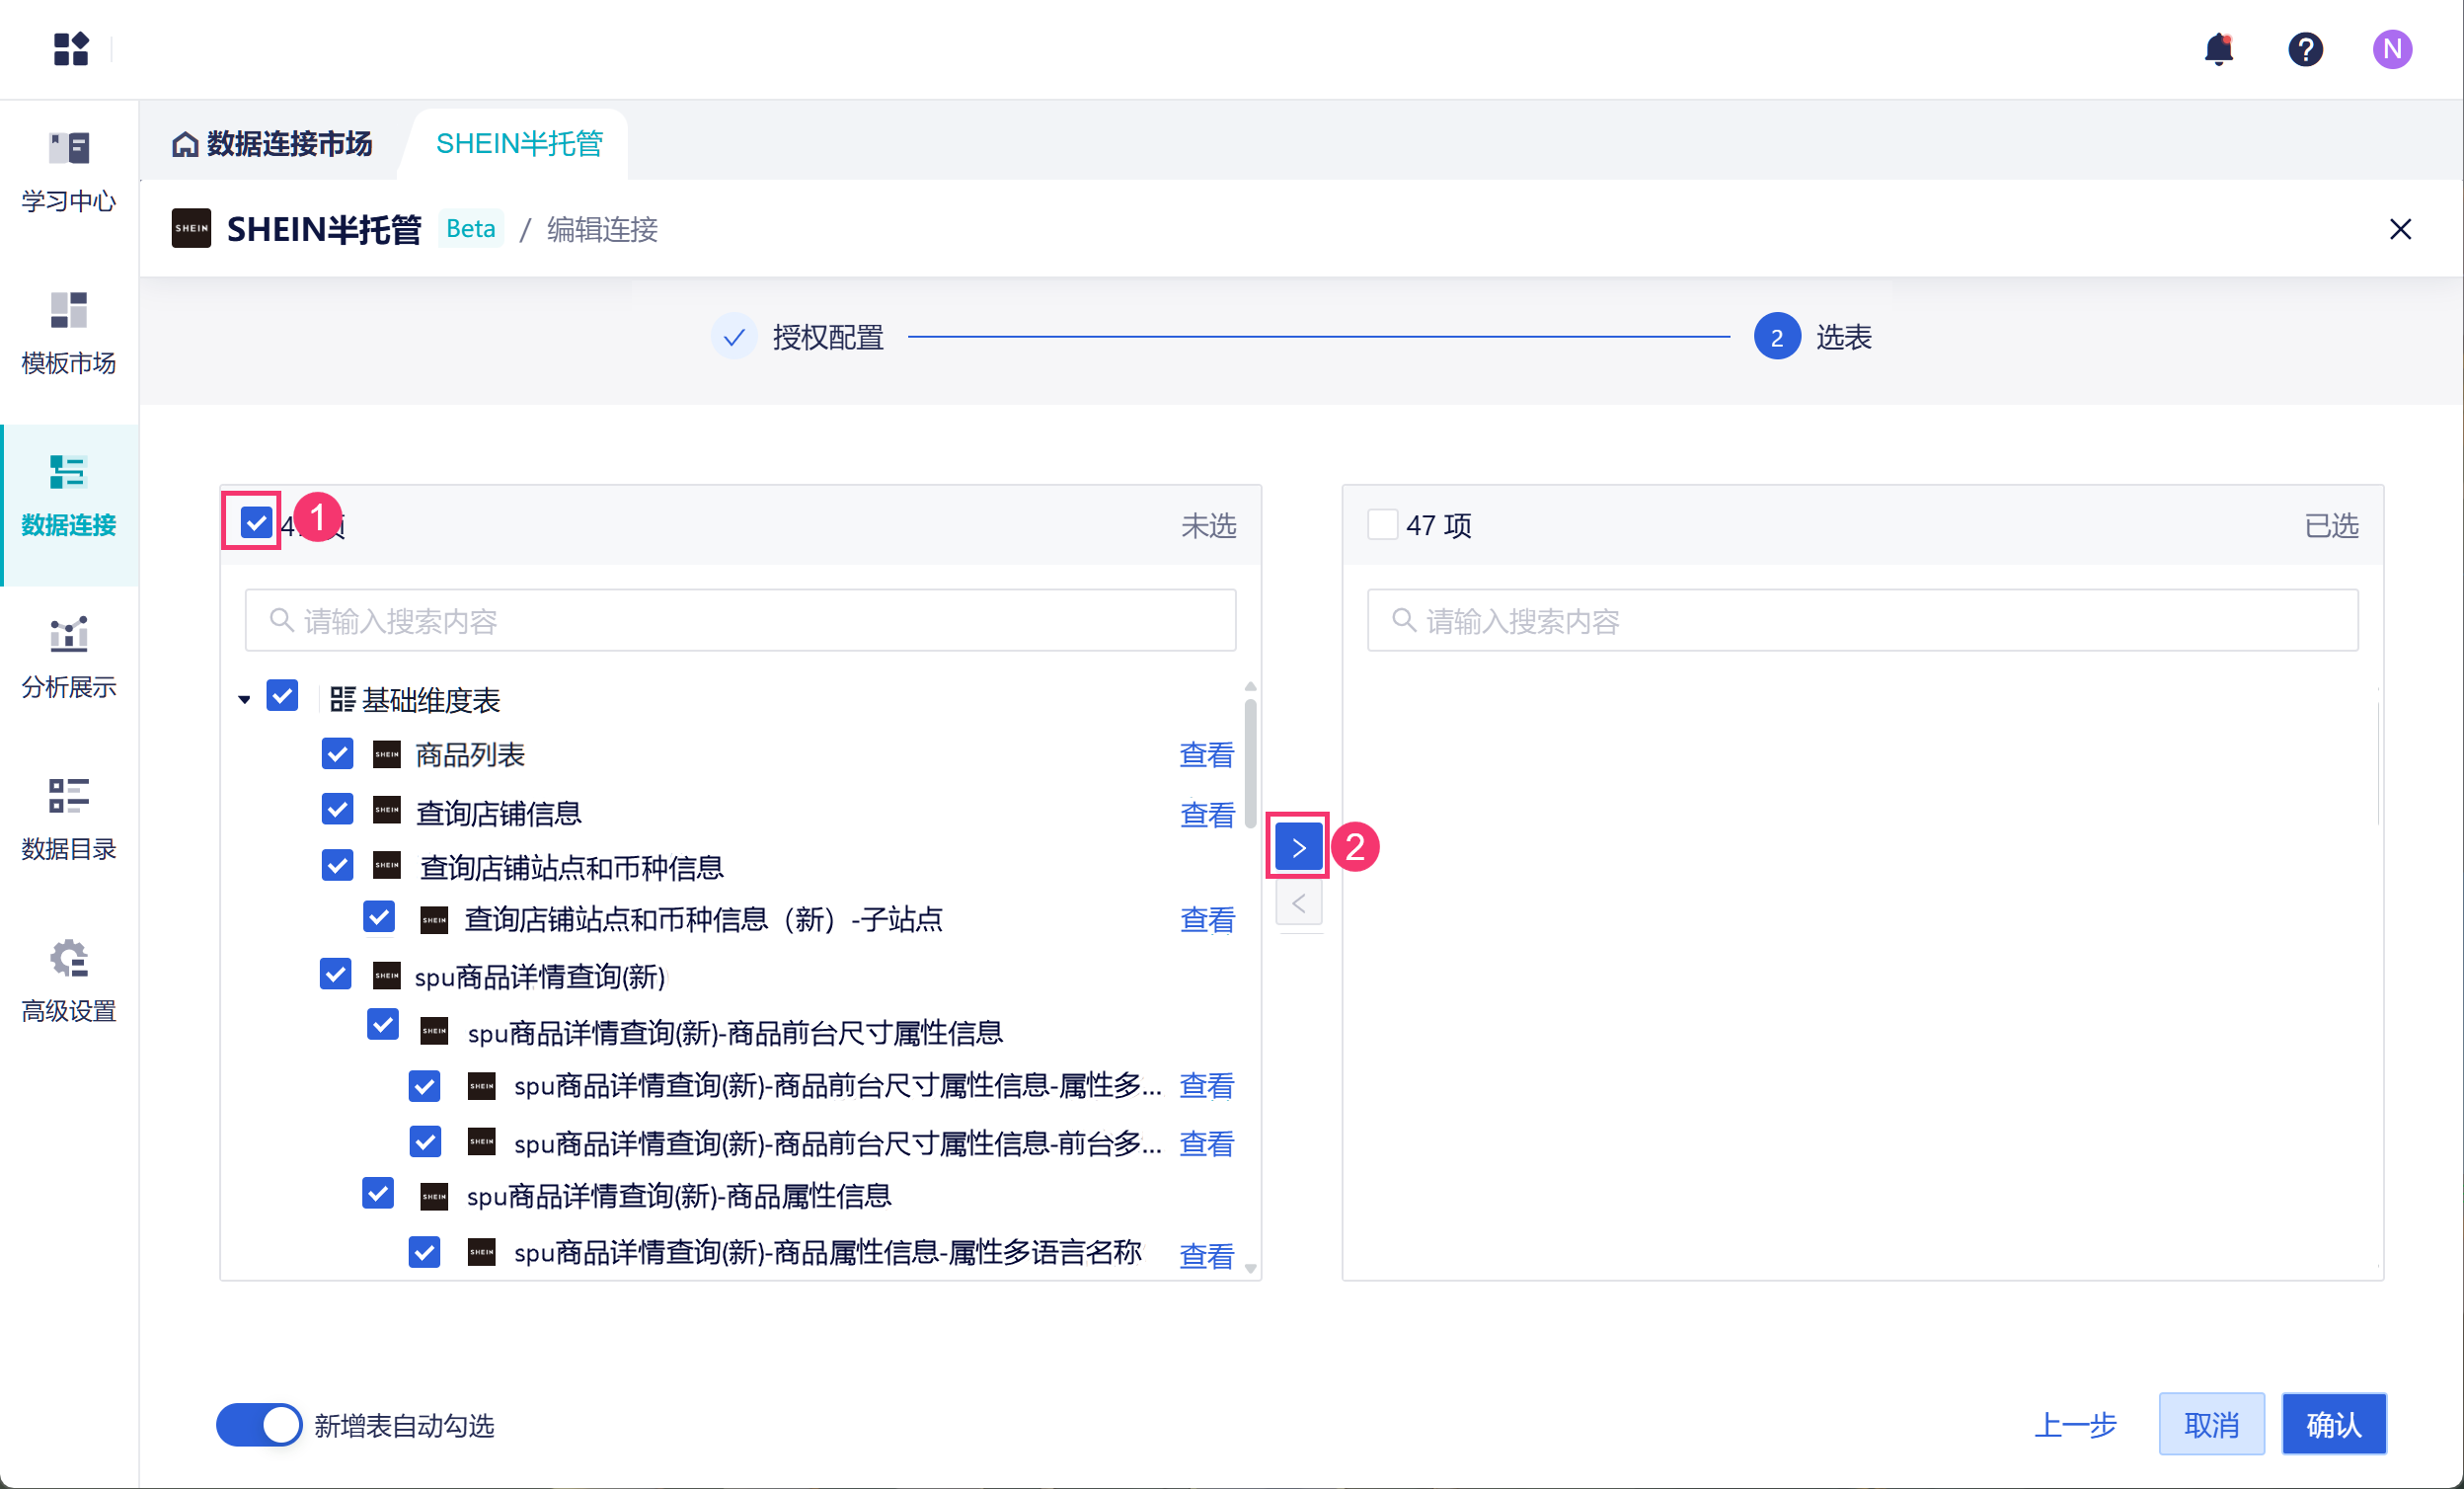Viewport: 2464px width, 1489px height.
Task: Uncheck the 查询店铺信息 checkbox
Action: pyautogui.click(x=338, y=810)
